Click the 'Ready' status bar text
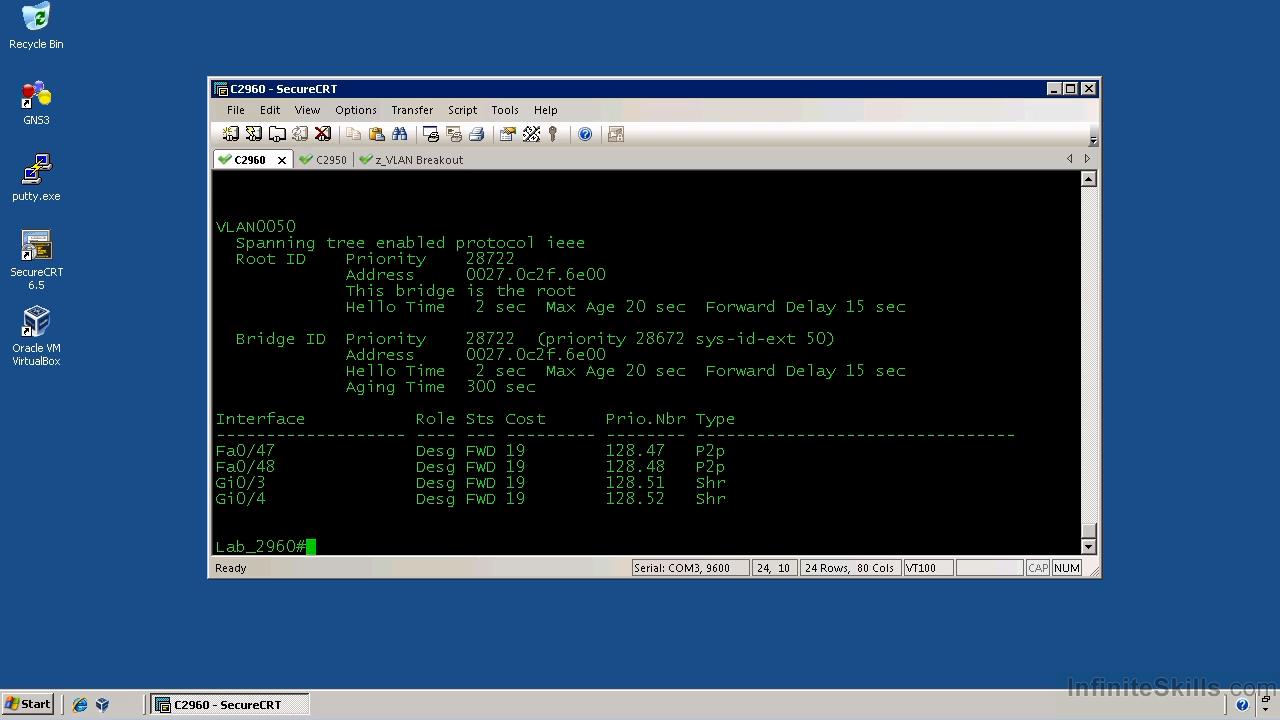Viewport: 1280px width, 720px height. tap(231, 568)
